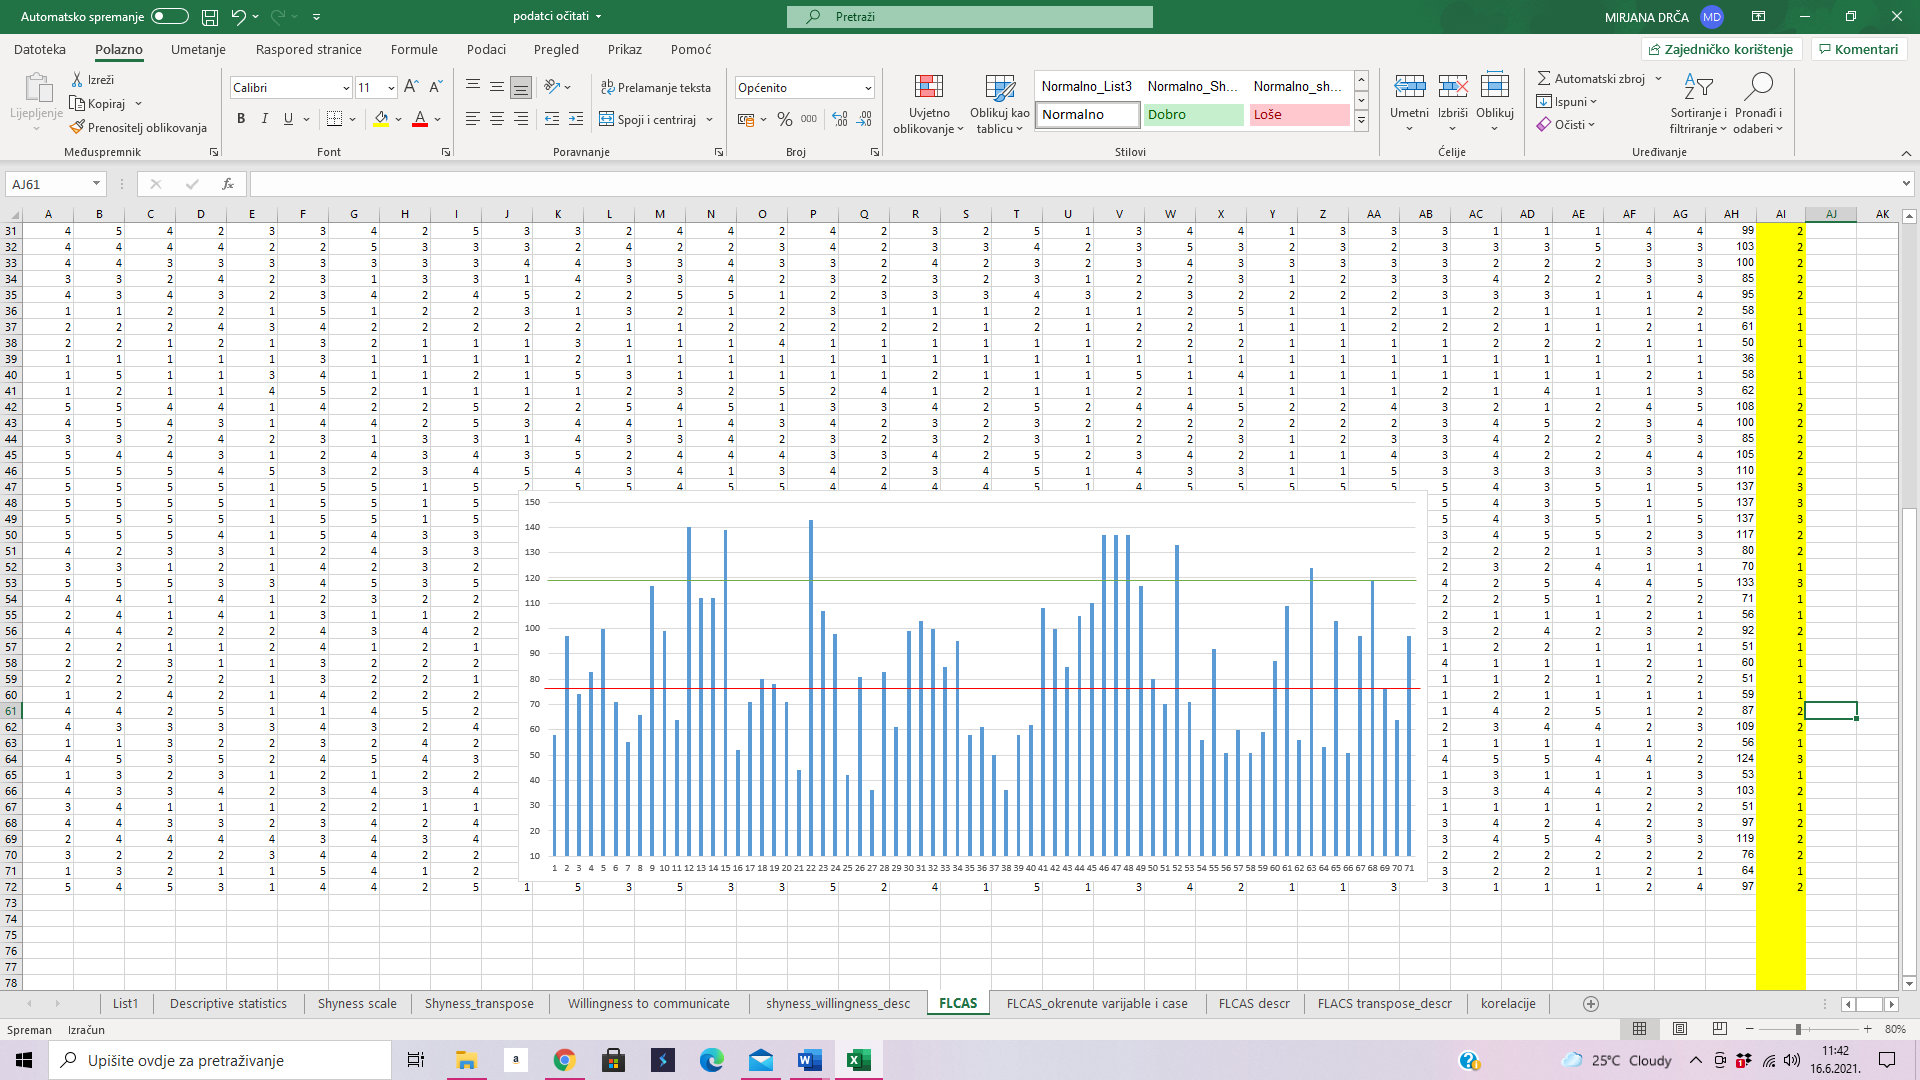Select column AH header

click(x=1731, y=214)
